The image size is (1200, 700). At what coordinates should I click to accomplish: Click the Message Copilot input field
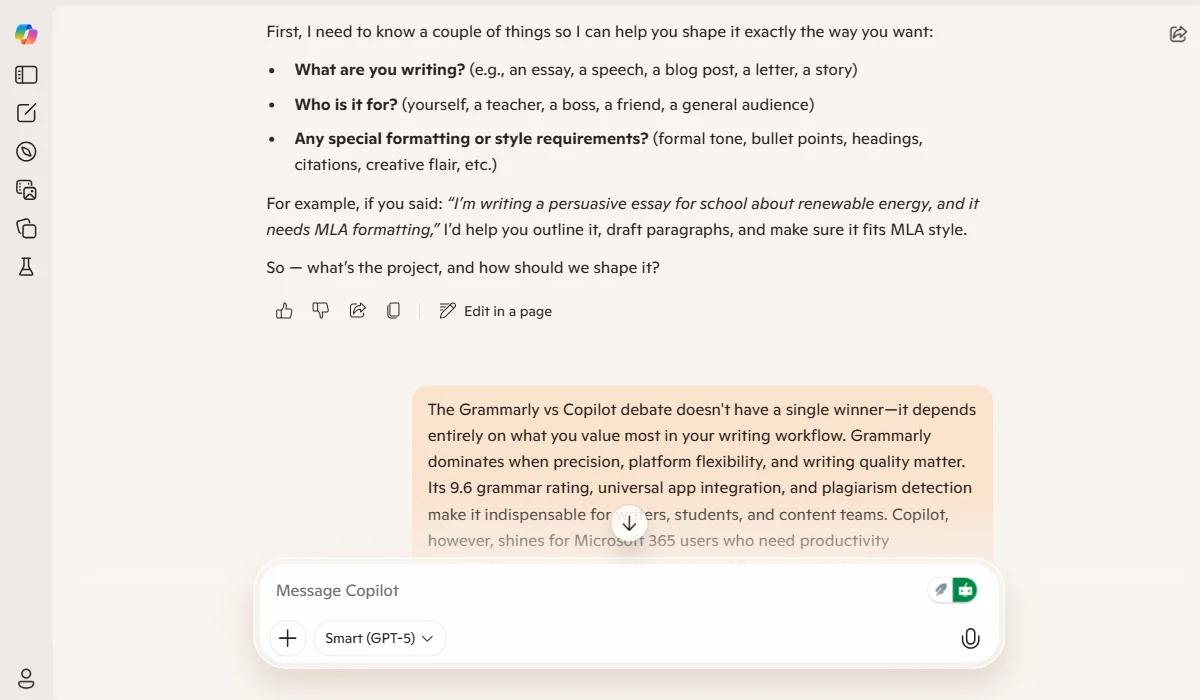pyautogui.click(x=600, y=590)
